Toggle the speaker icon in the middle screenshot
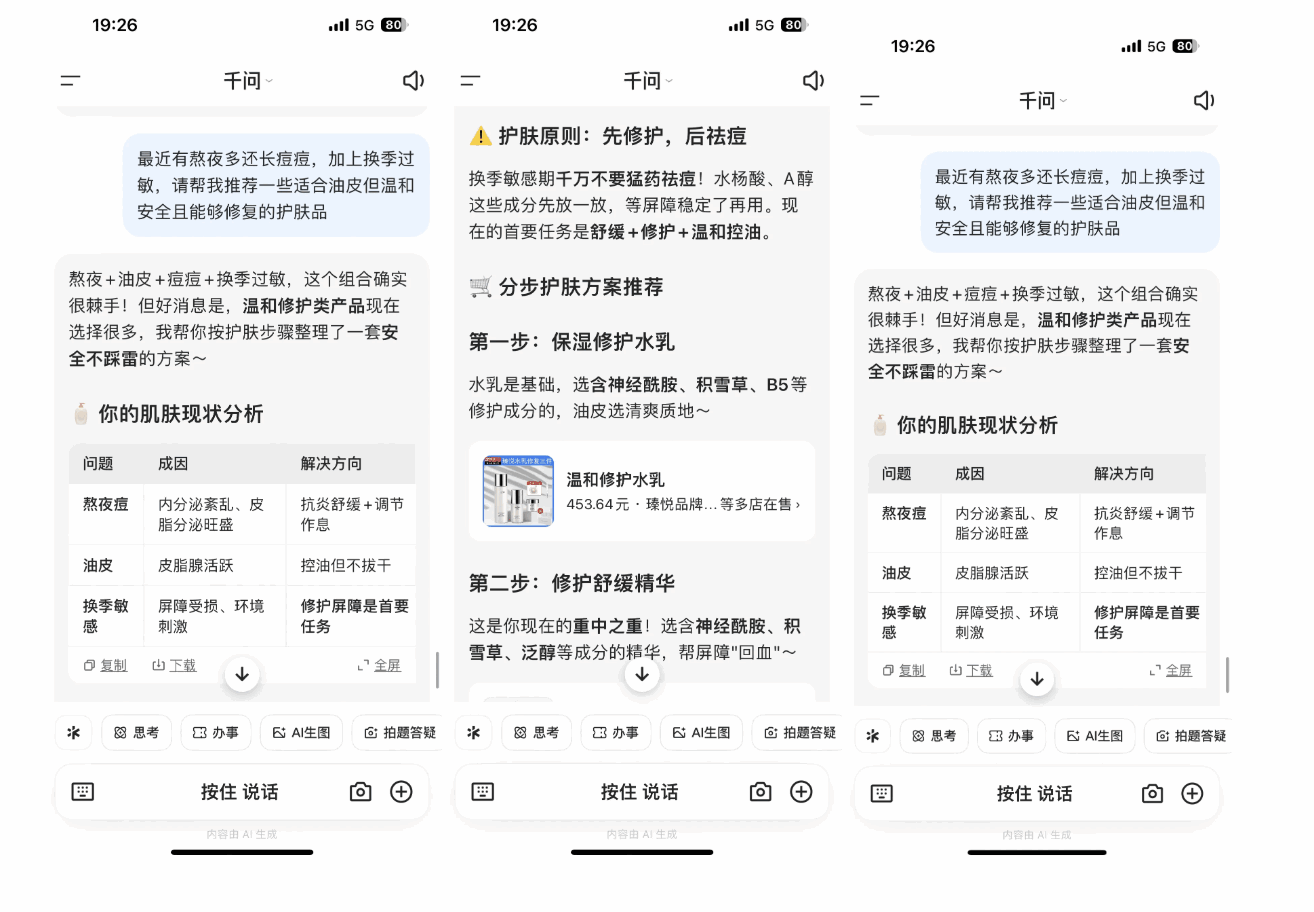Viewport: 1314px width, 912px height. tap(813, 81)
